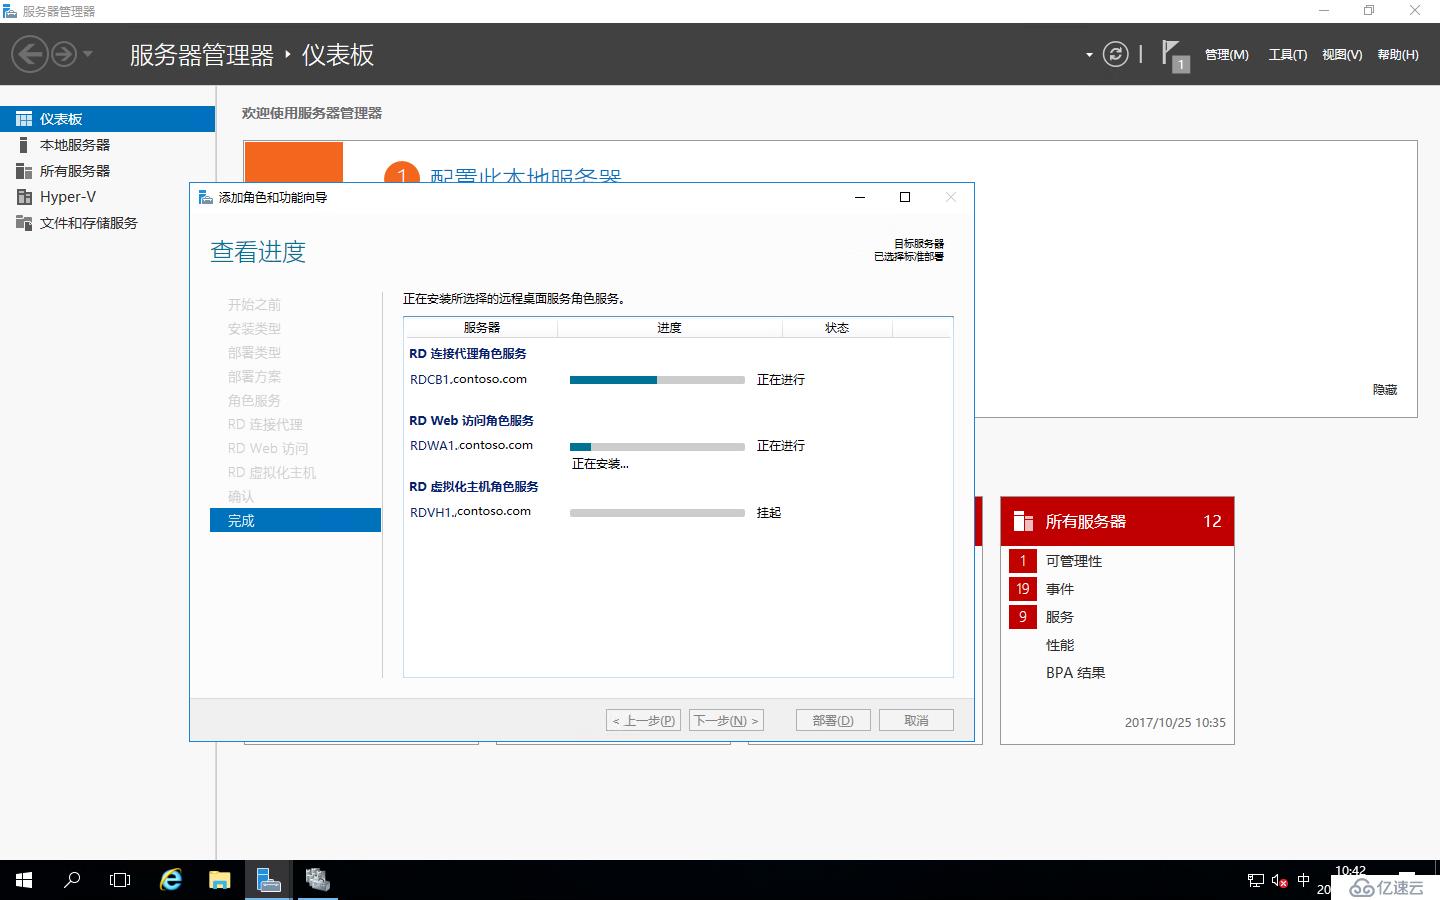Open the 帮助(H) menu
Image resolution: width=1440 pixels, height=900 pixels.
click(x=1398, y=55)
